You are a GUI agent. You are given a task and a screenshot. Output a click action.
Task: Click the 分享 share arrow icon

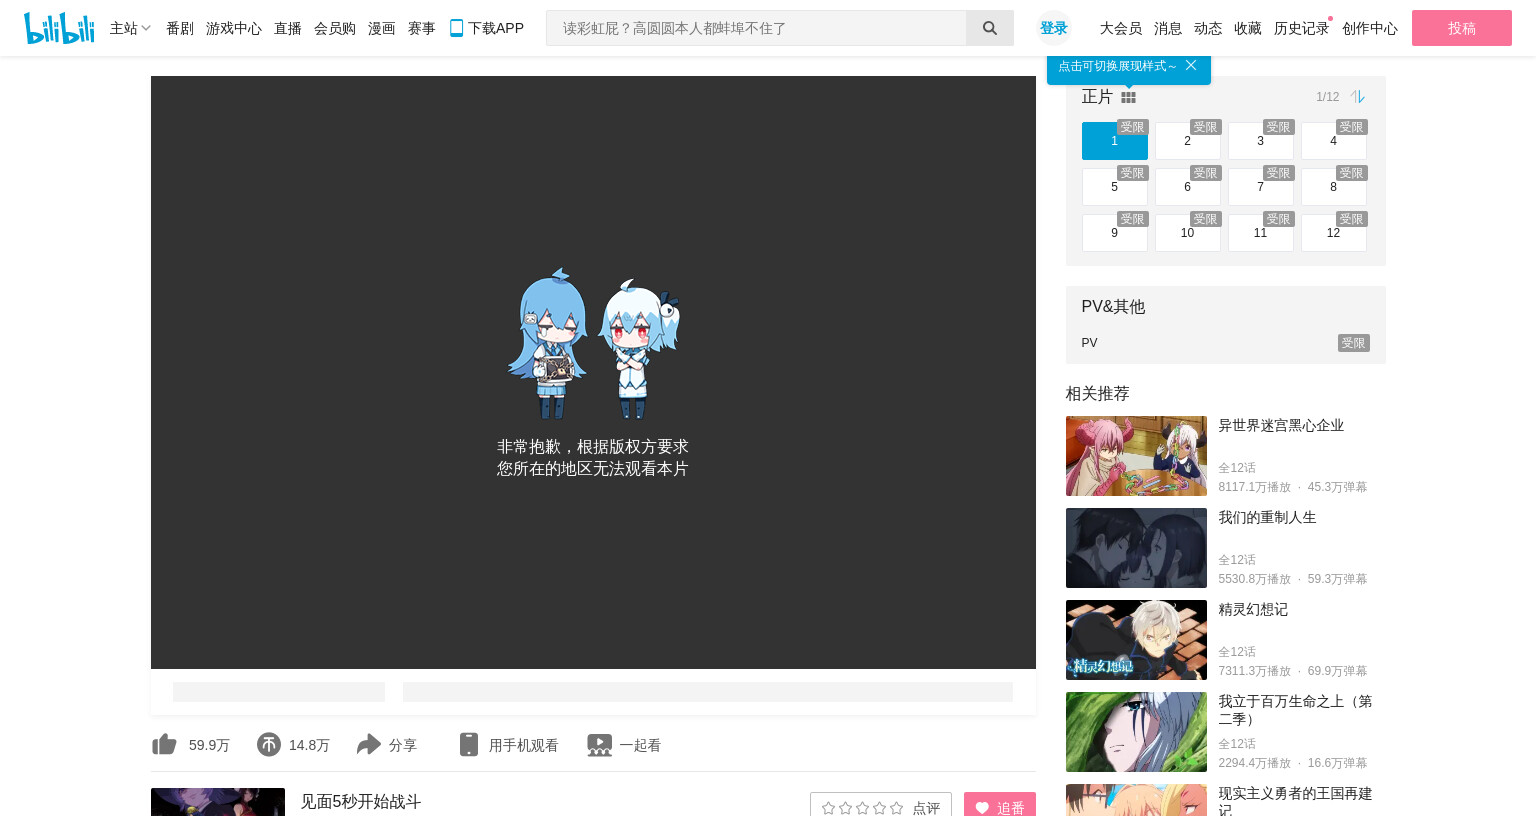coord(369,744)
